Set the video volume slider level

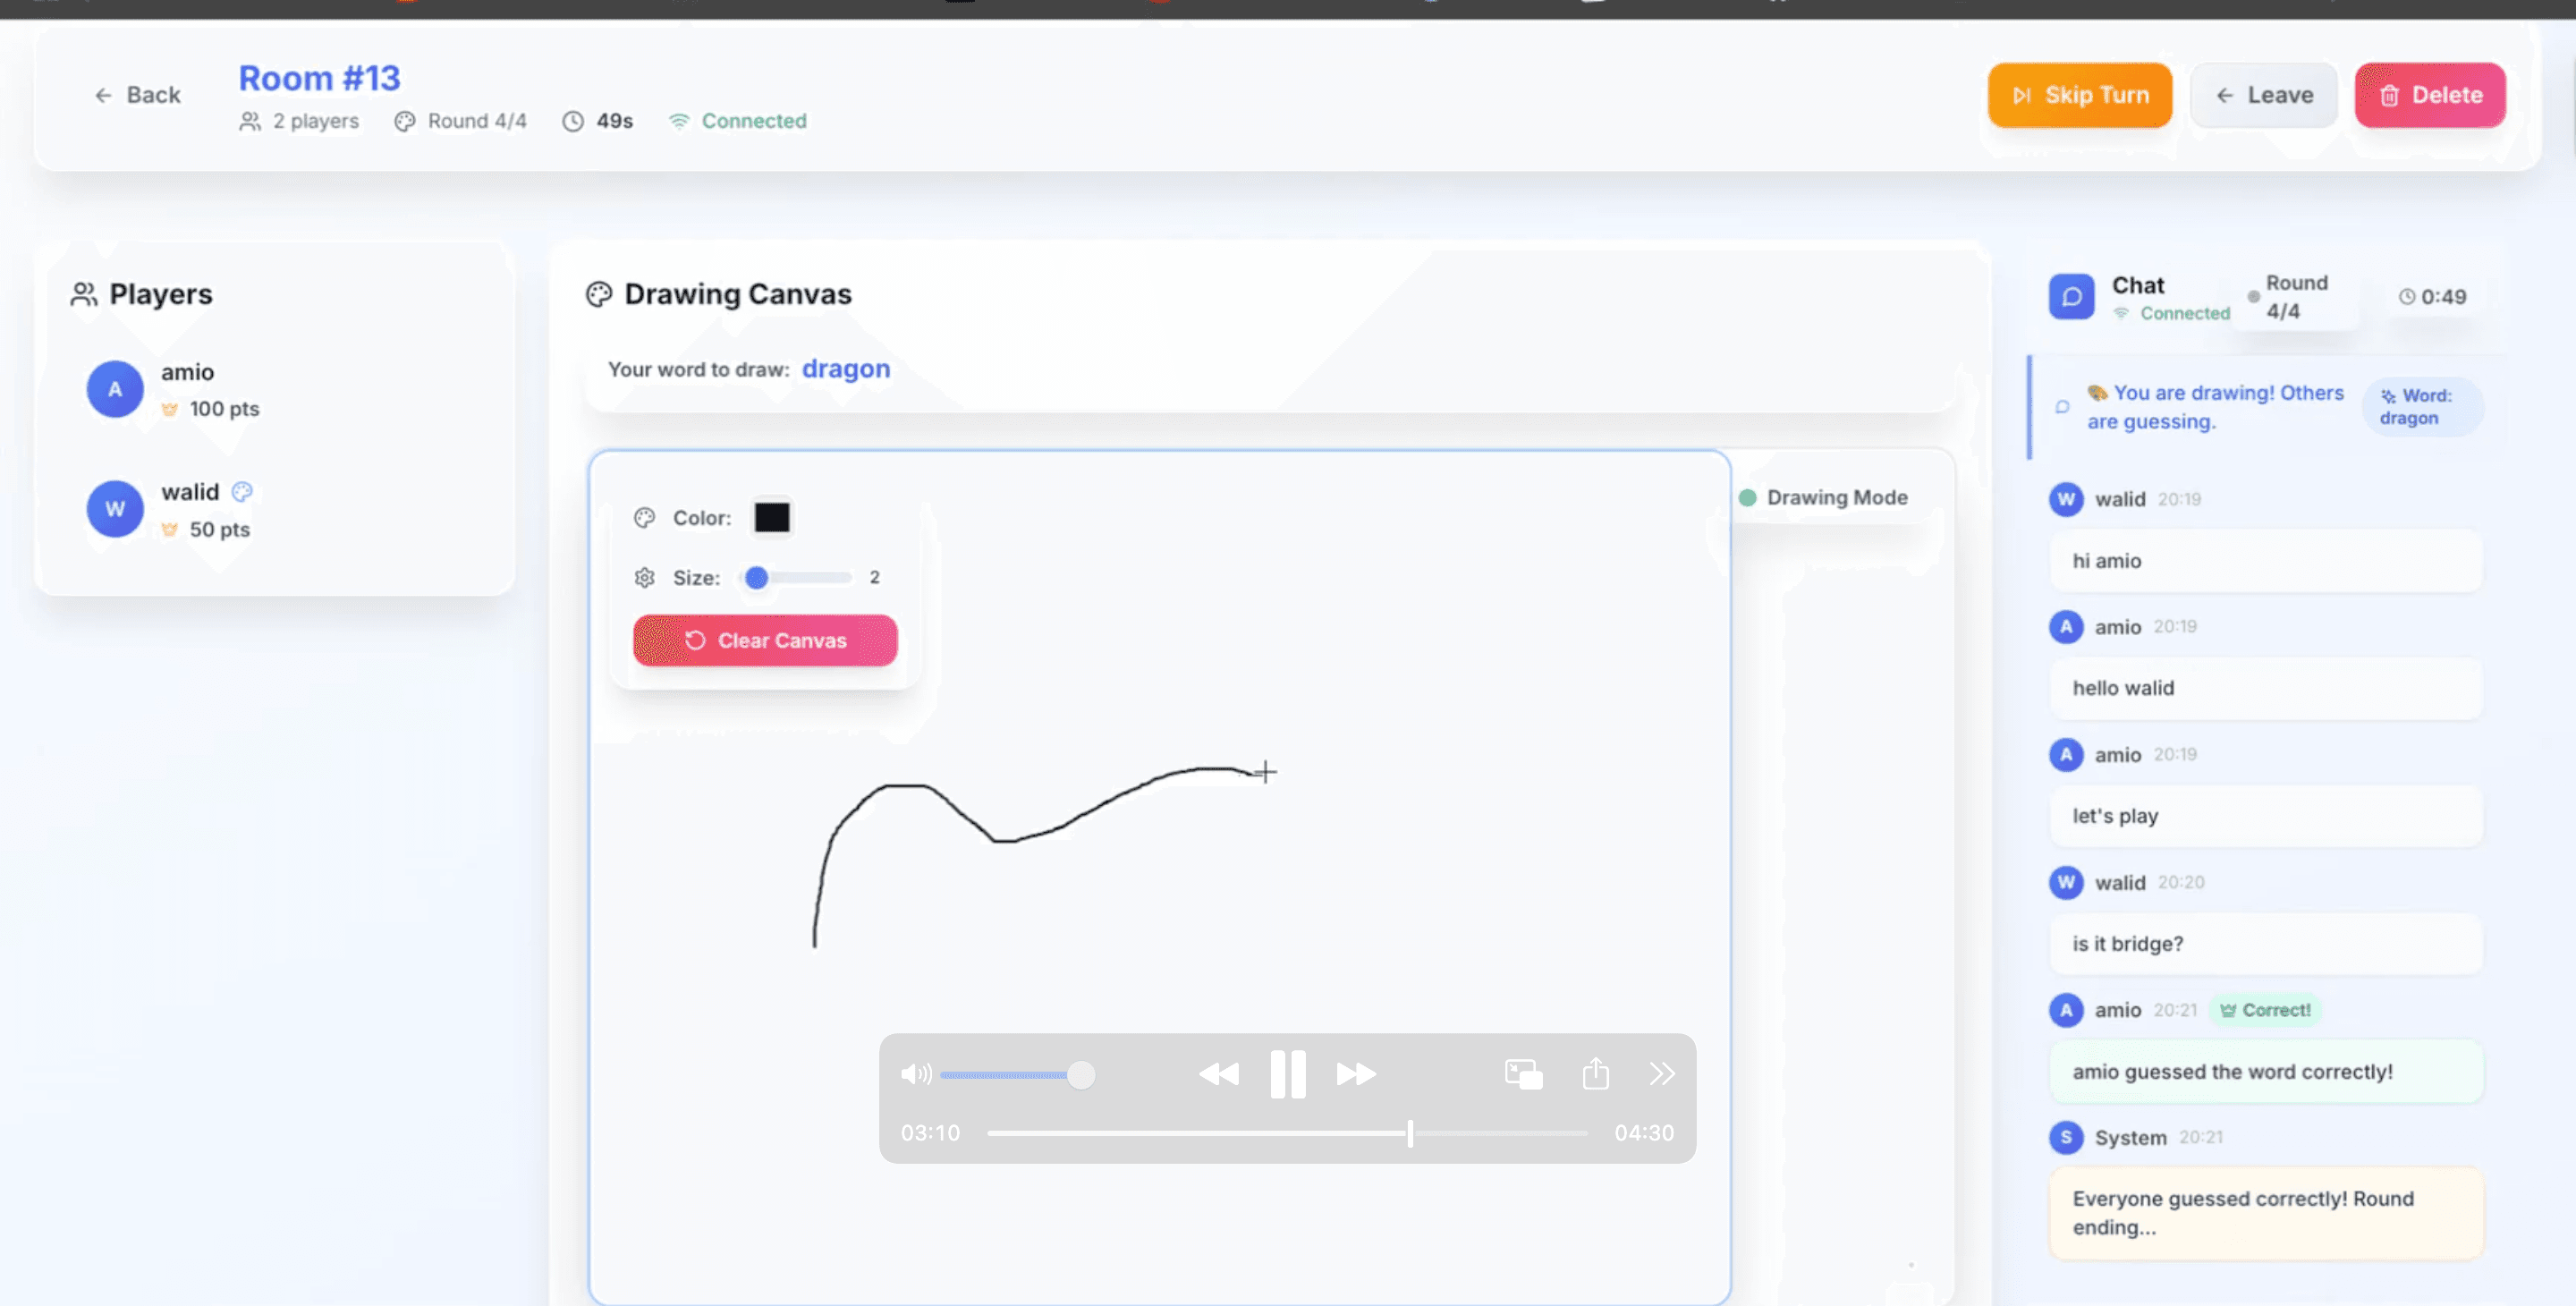coord(1017,1075)
